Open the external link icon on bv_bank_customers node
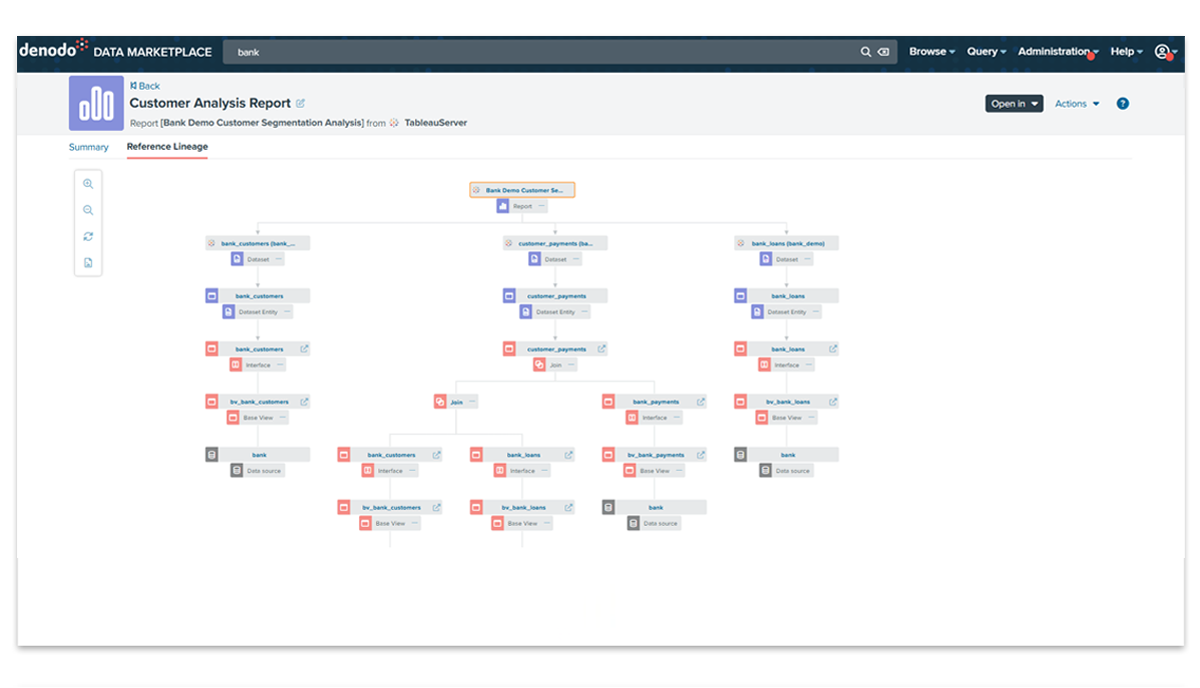This screenshot has height=688, width=1200. [x=304, y=402]
